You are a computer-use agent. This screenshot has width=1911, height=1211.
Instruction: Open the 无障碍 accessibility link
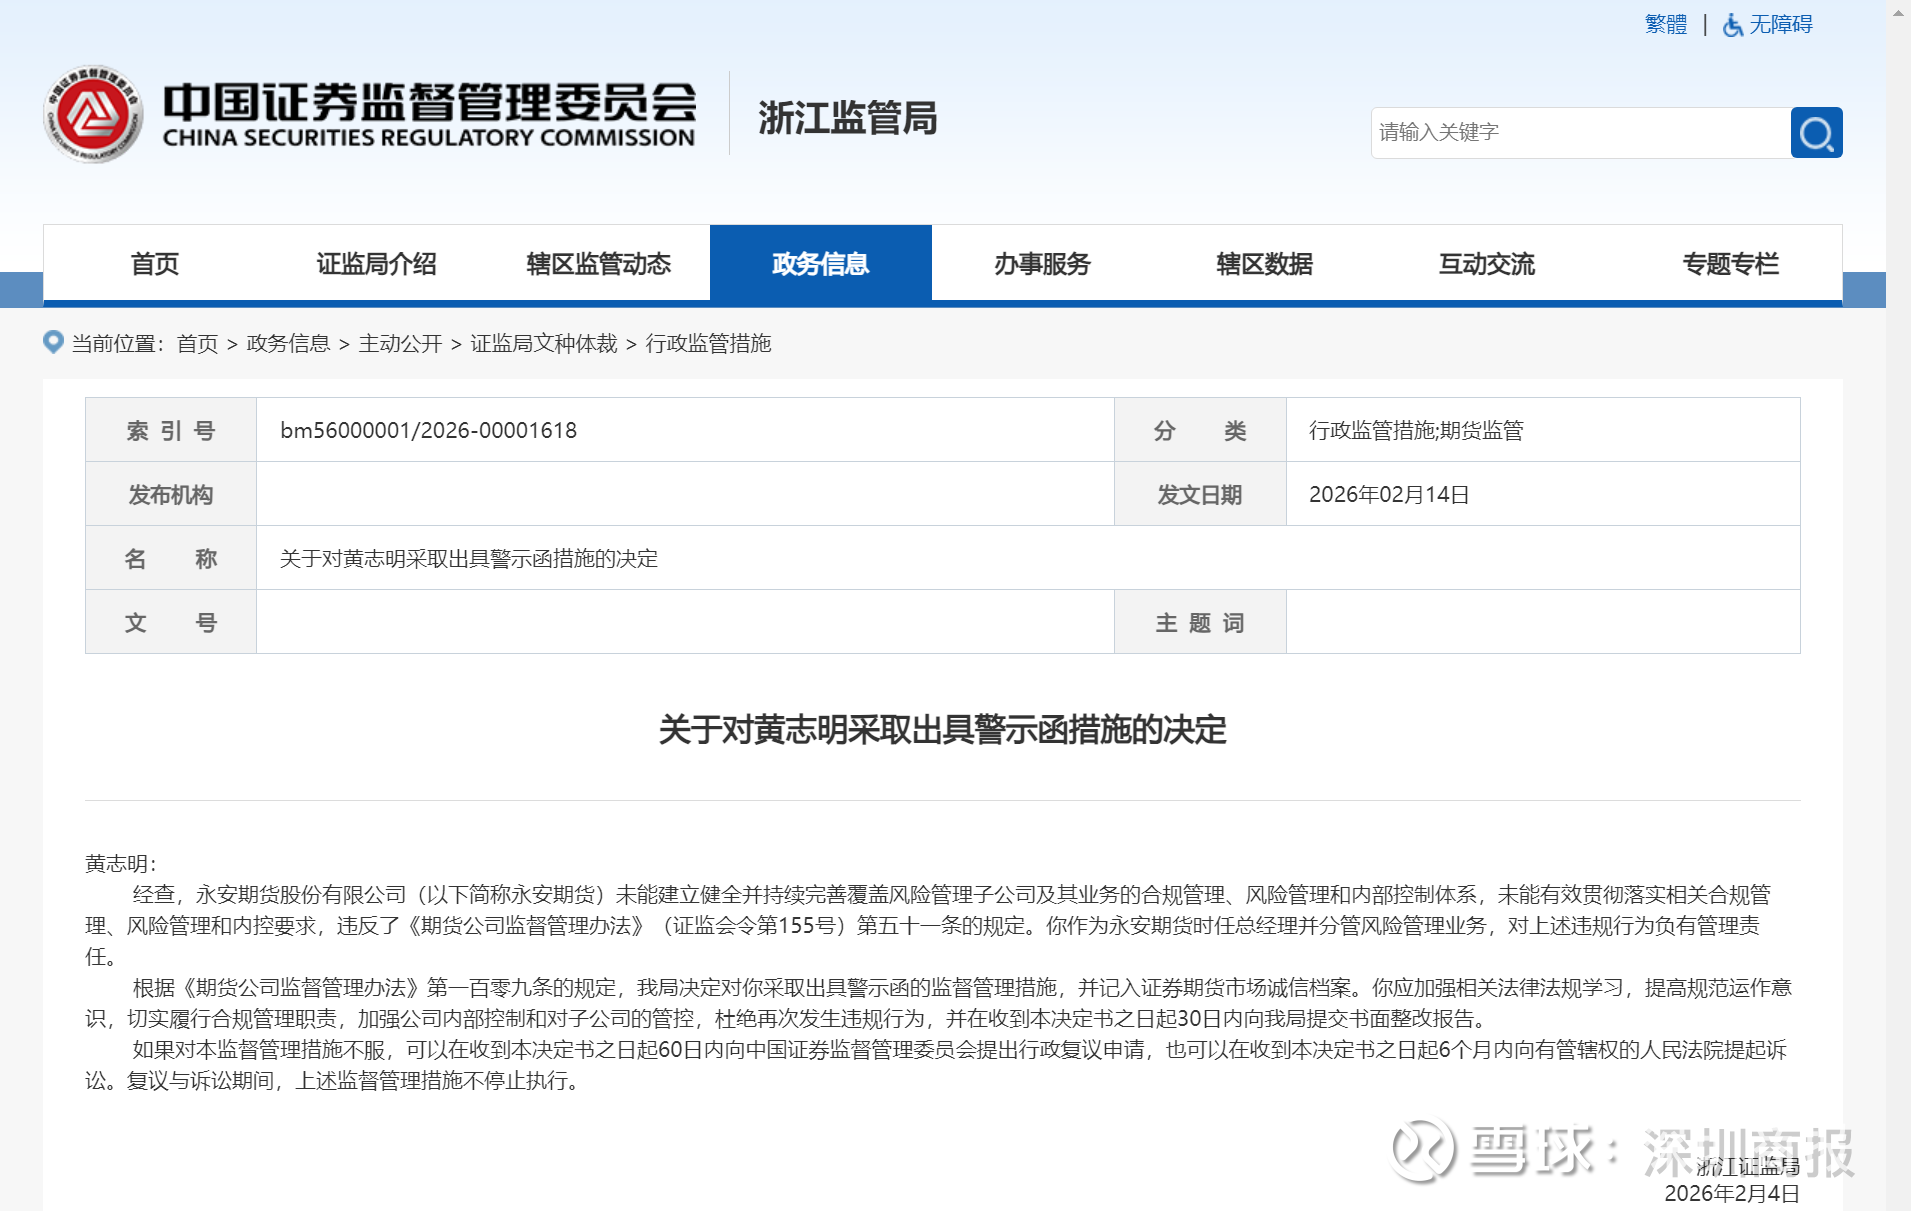pos(1780,25)
